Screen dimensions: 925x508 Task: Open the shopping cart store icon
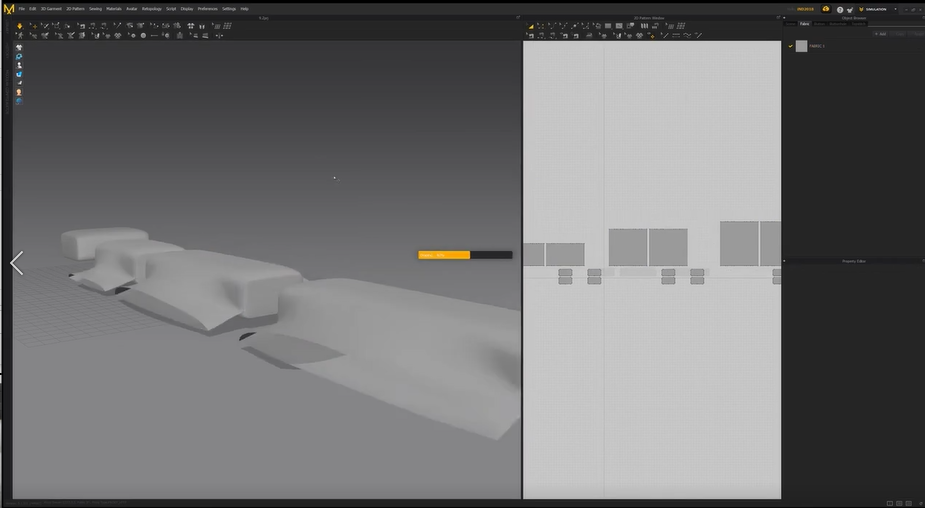coord(850,9)
